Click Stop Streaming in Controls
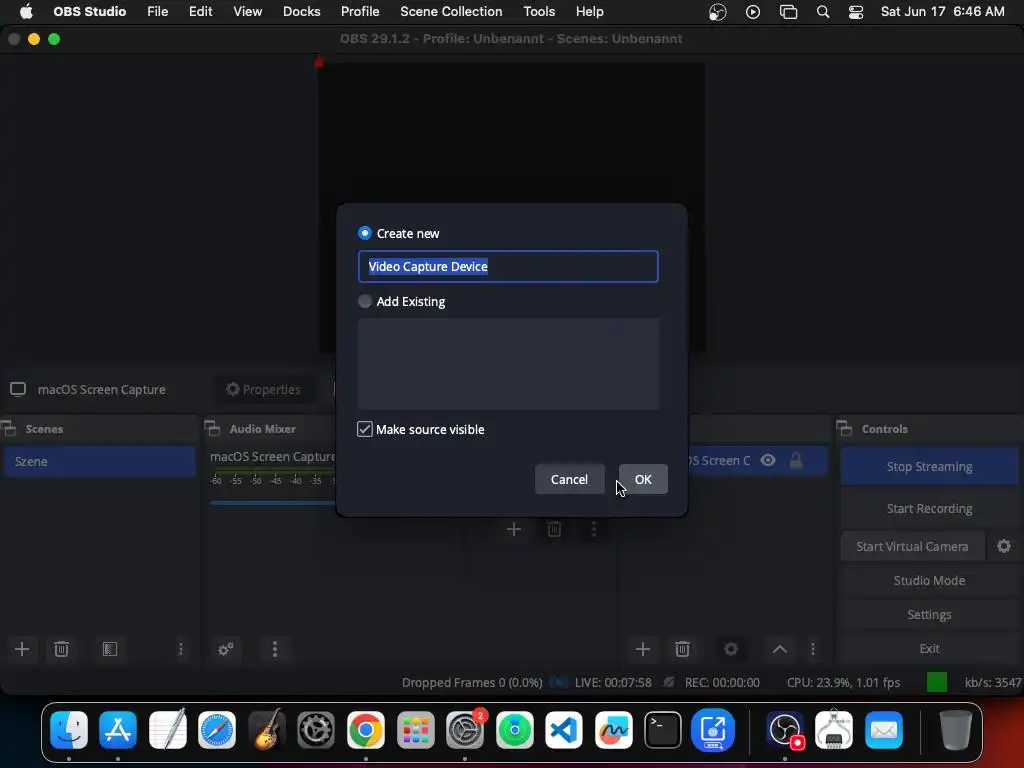 [x=929, y=466]
